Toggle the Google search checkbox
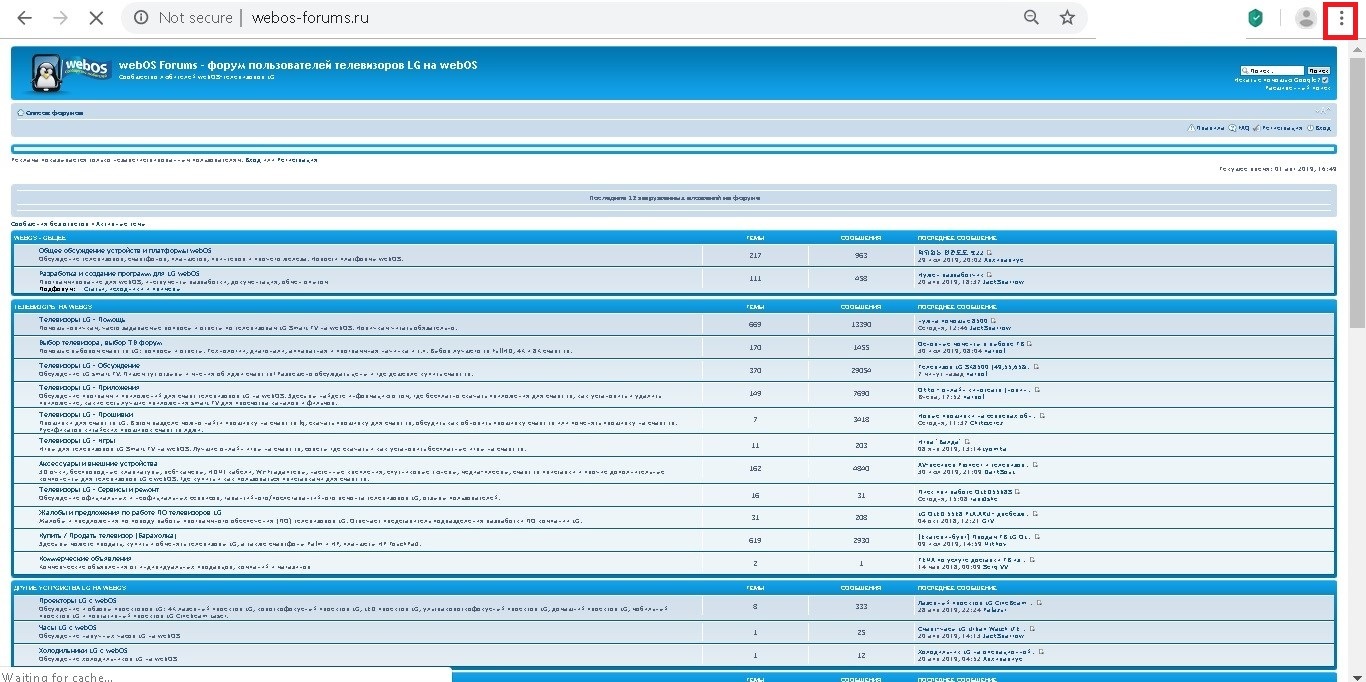Viewport: 1366px width, 682px height. pos(1326,80)
